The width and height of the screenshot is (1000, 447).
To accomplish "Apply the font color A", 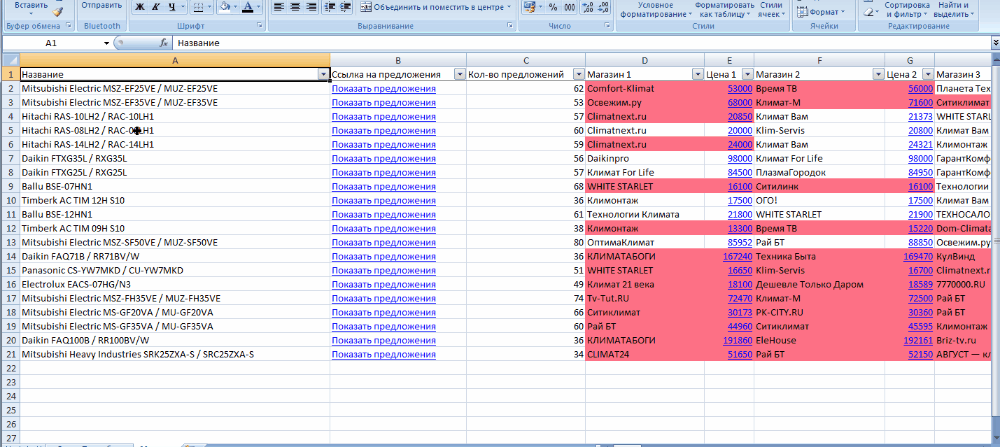I will coord(248,8).
